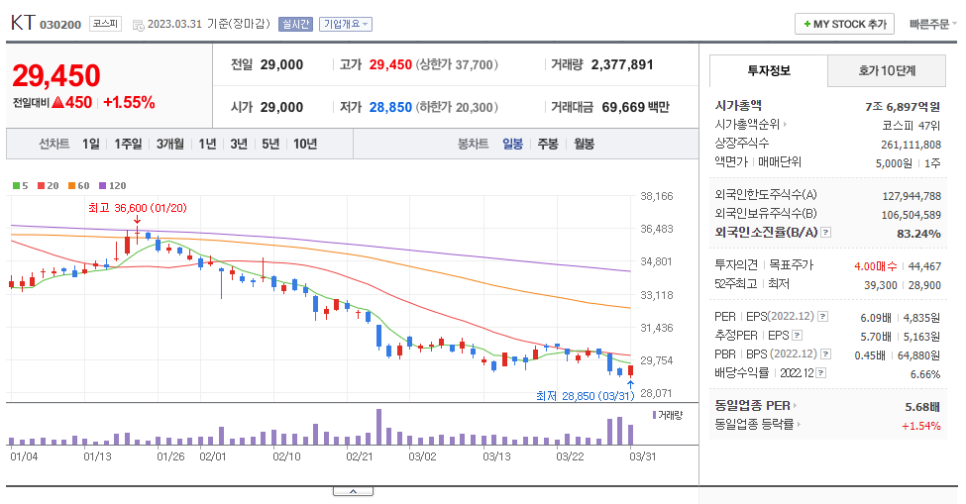Click the 코스피 47위 ranking value

[x=911, y=126]
